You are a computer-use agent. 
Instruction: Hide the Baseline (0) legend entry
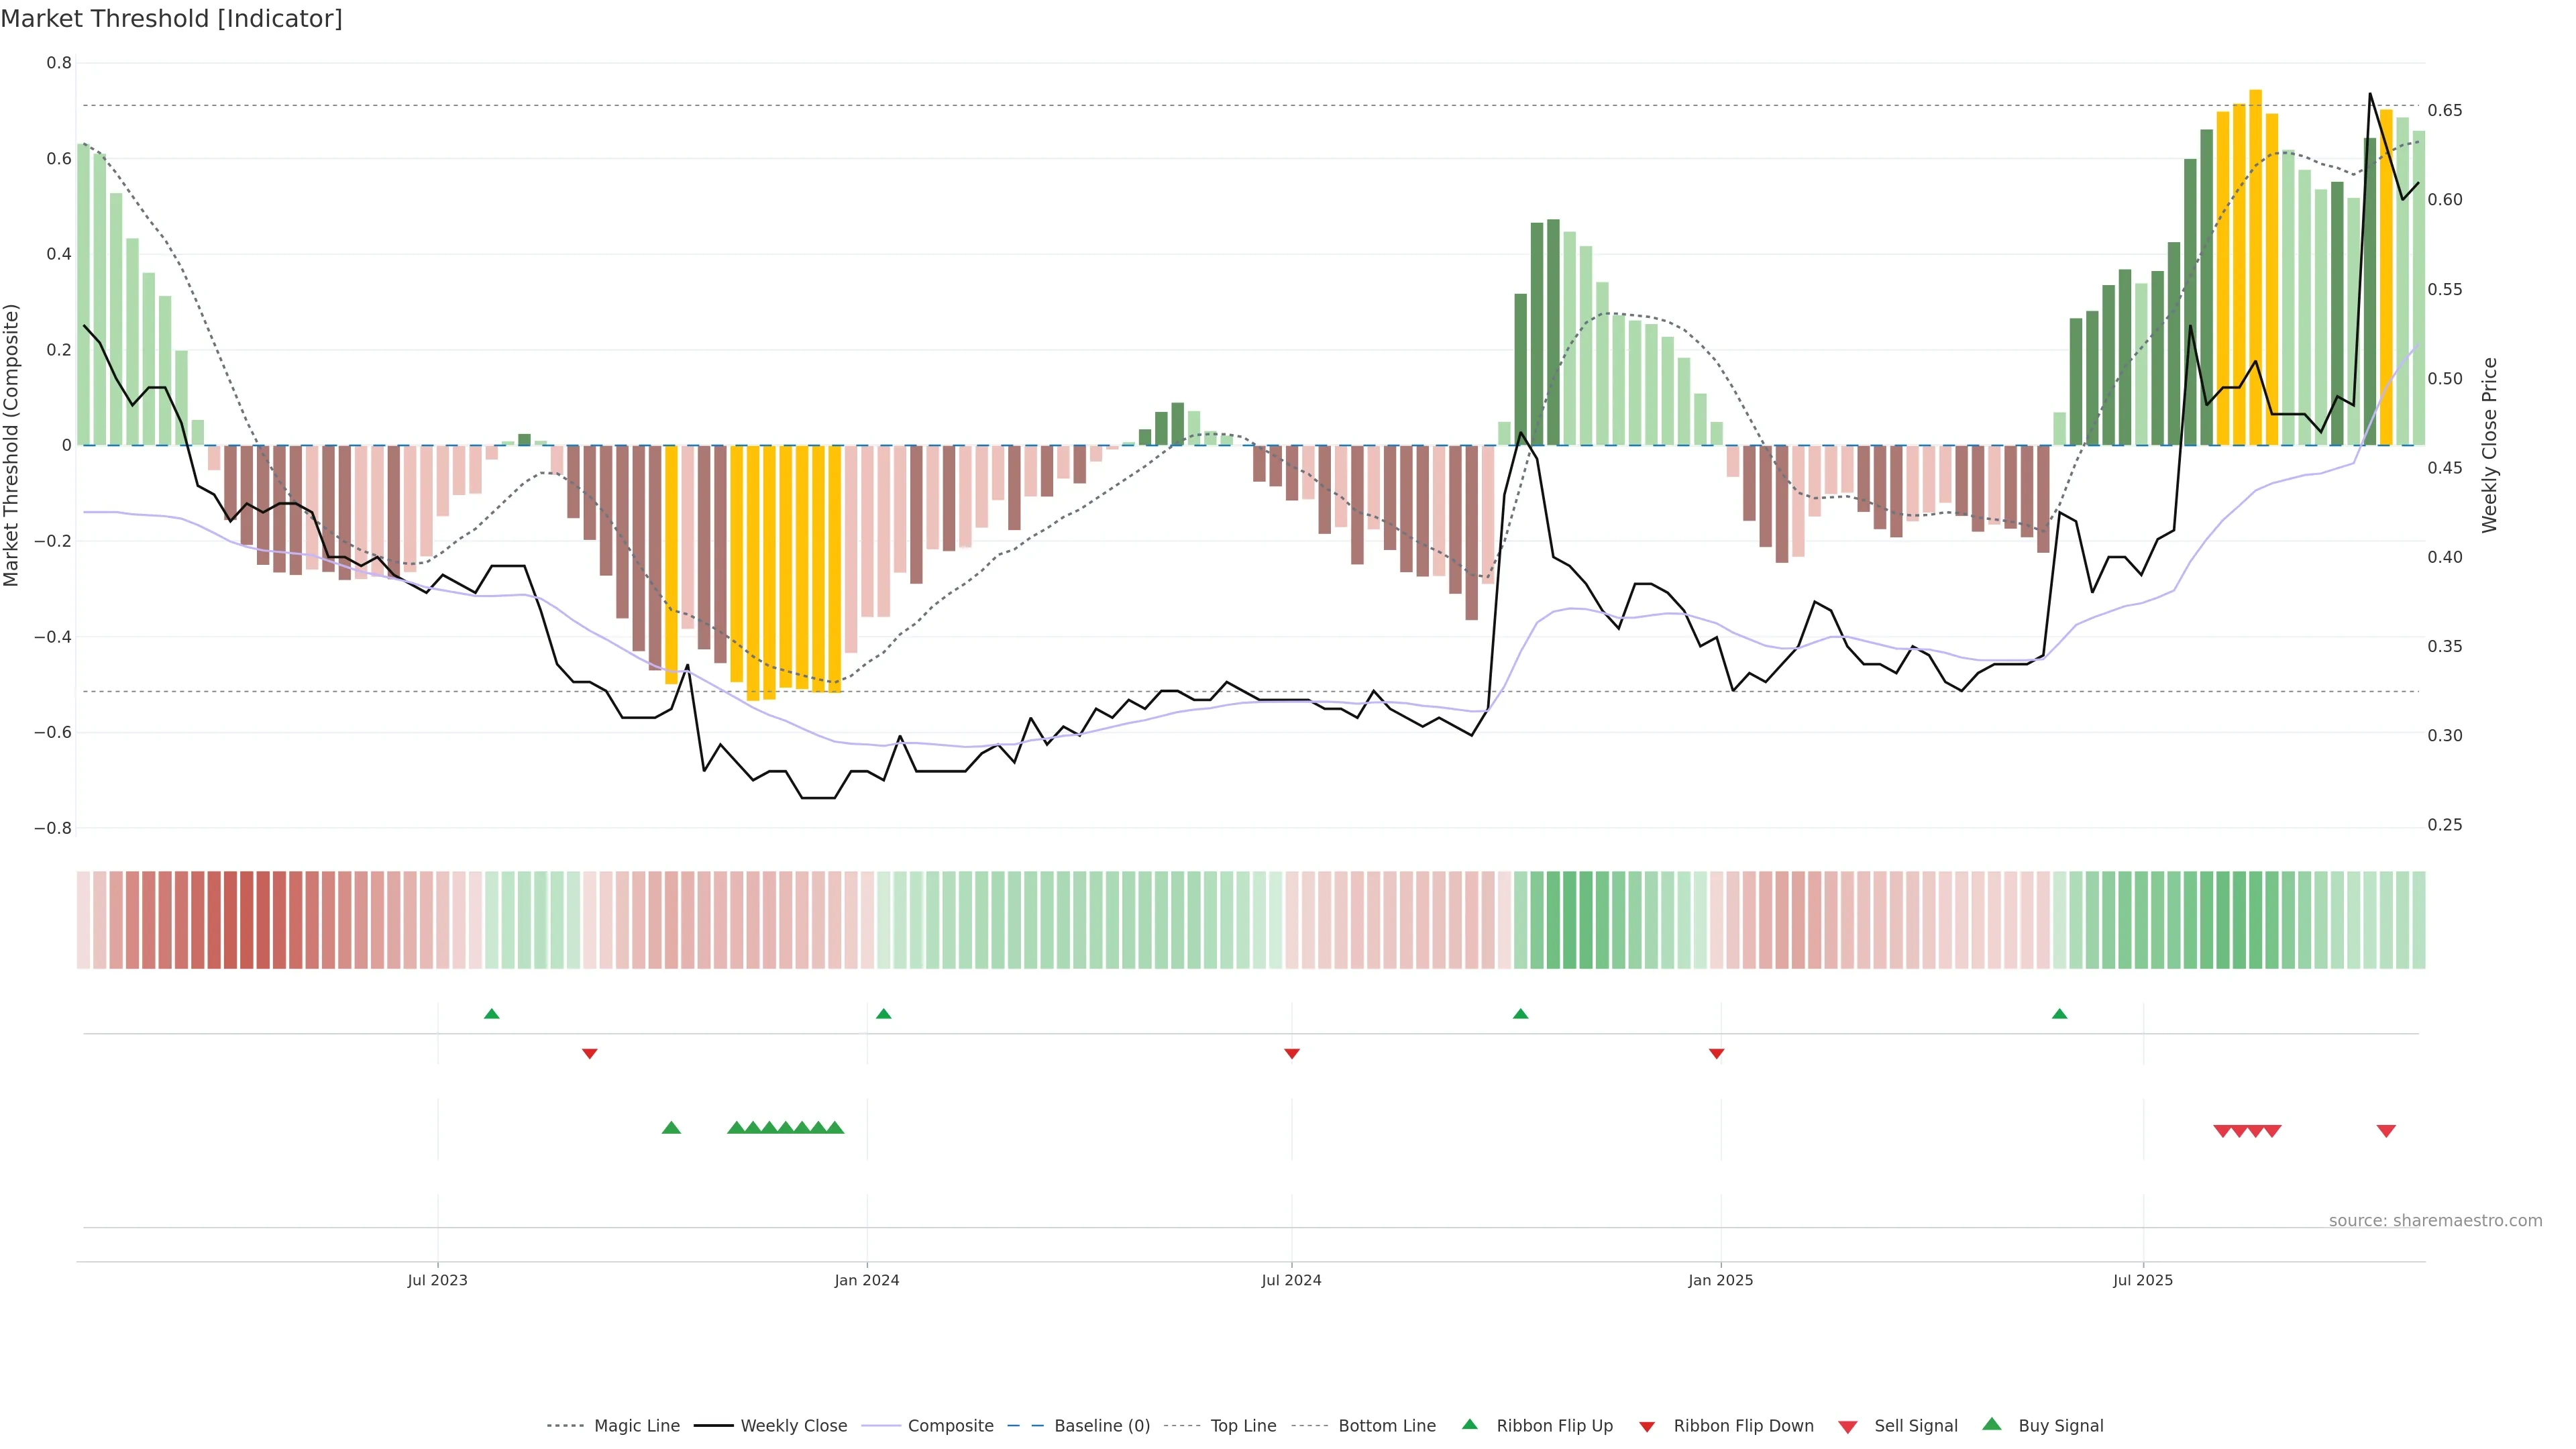point(1101,1426)
